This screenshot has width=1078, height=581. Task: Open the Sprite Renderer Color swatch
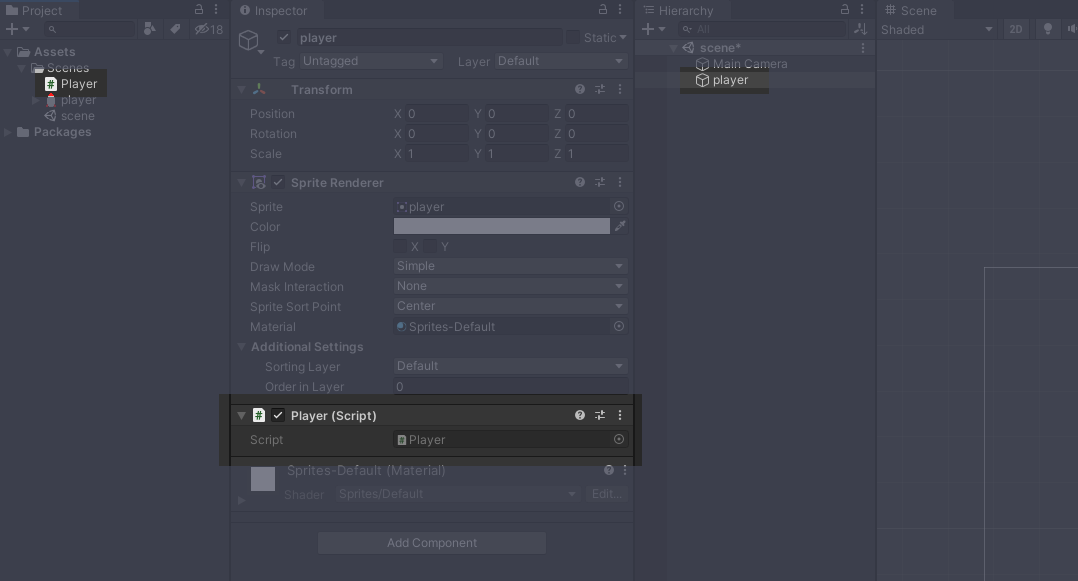click(x=502, y=226)
